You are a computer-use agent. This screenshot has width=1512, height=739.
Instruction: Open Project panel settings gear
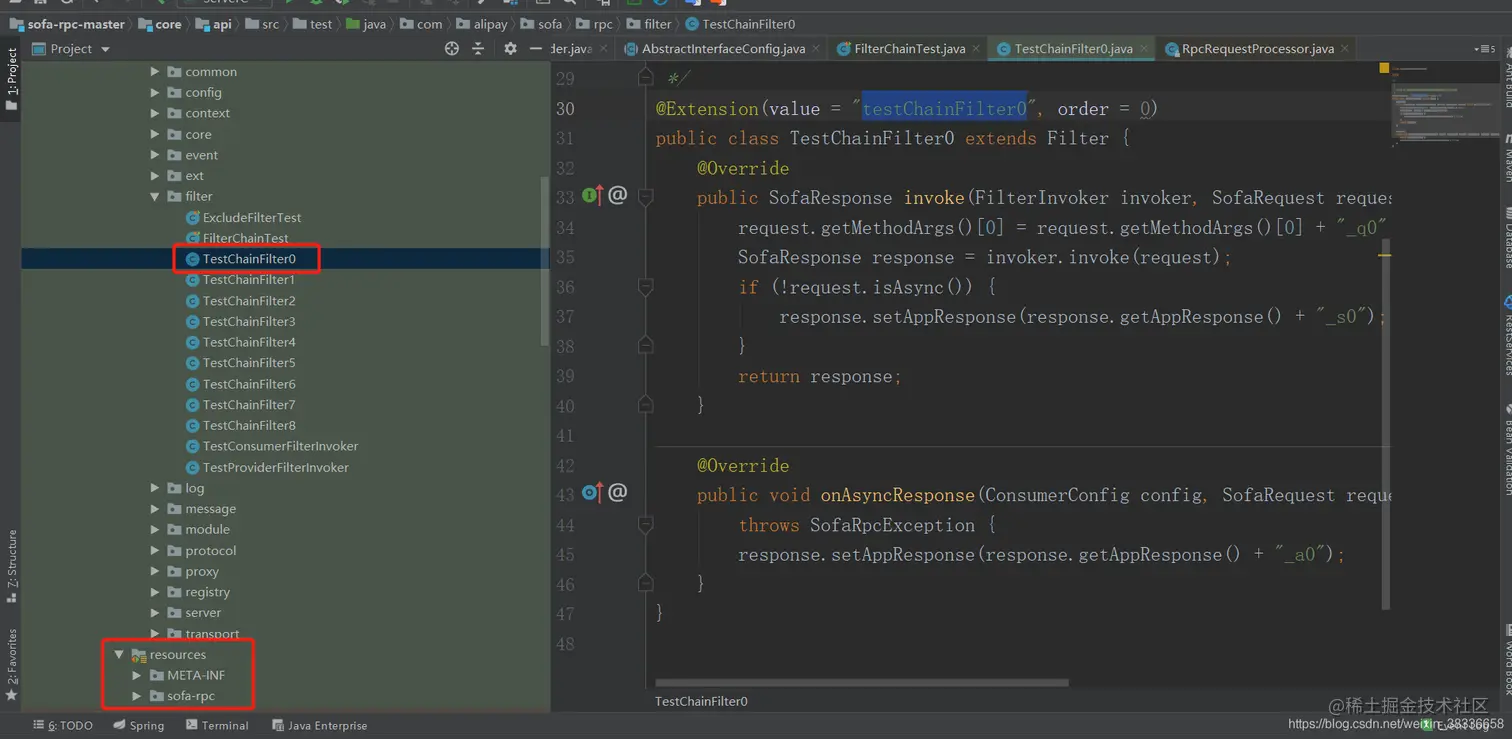[x=511, y=48]
